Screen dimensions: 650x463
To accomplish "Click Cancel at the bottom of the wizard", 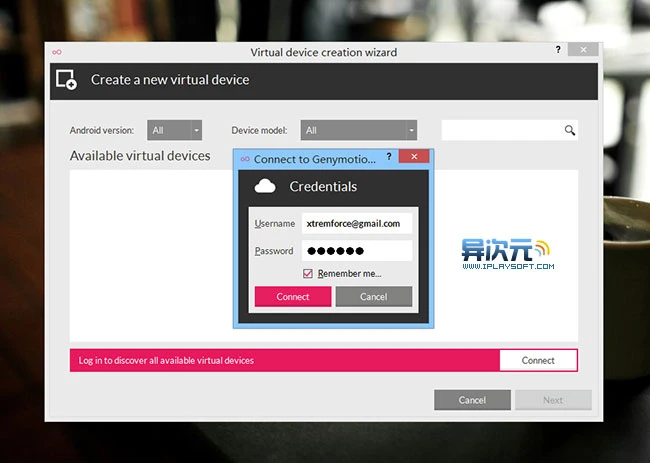I will 472,400.
